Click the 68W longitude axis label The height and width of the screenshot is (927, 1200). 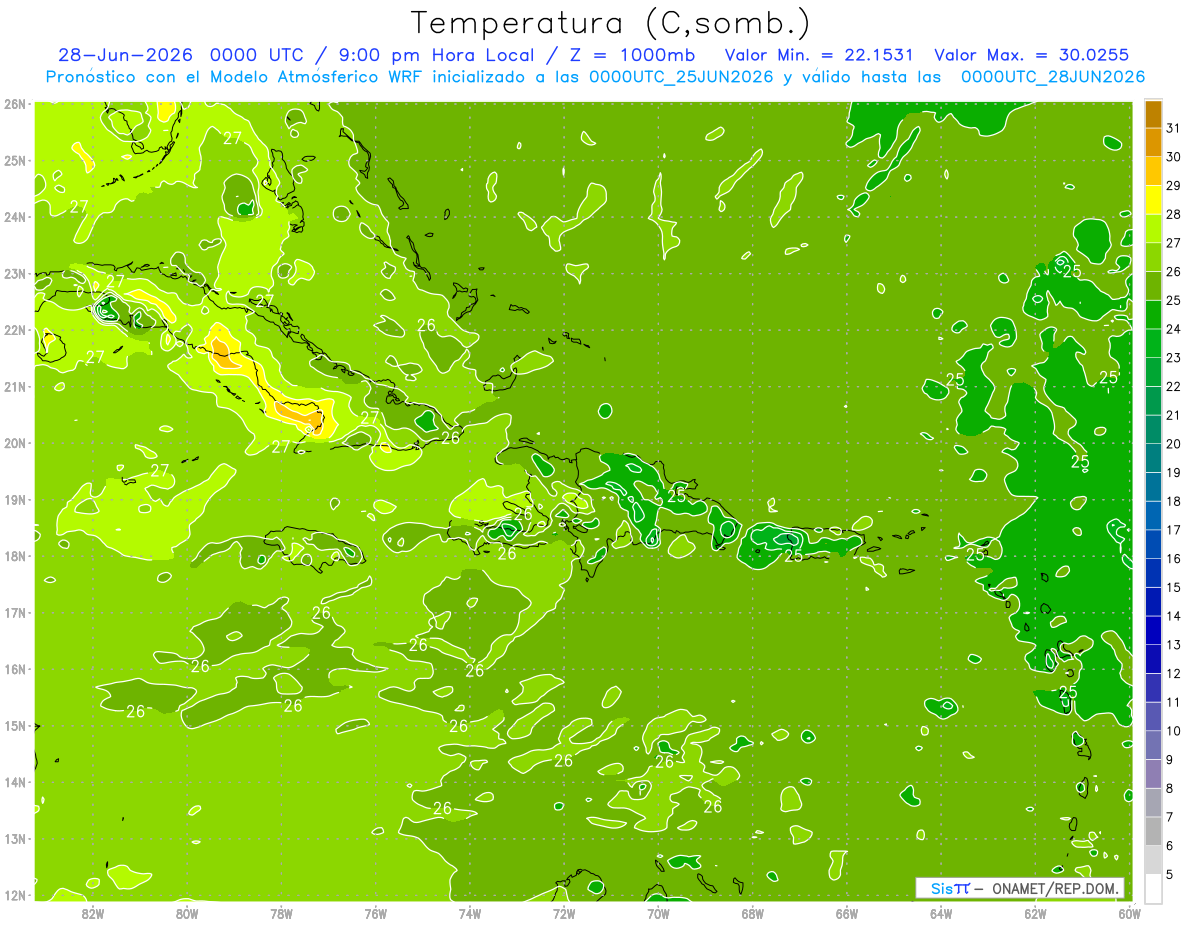(x=752, y=913)
